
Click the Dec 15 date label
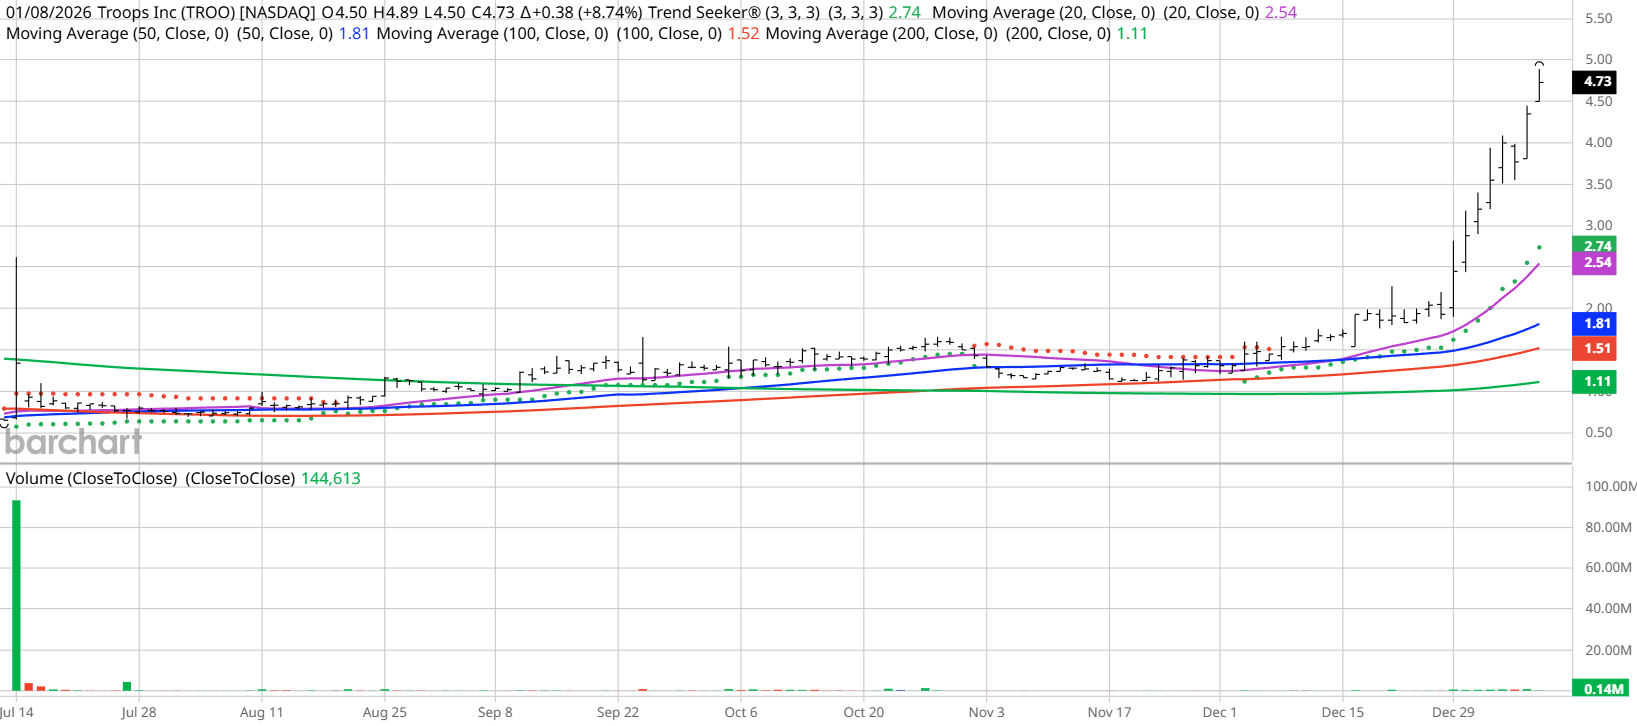click(1342, 713)
